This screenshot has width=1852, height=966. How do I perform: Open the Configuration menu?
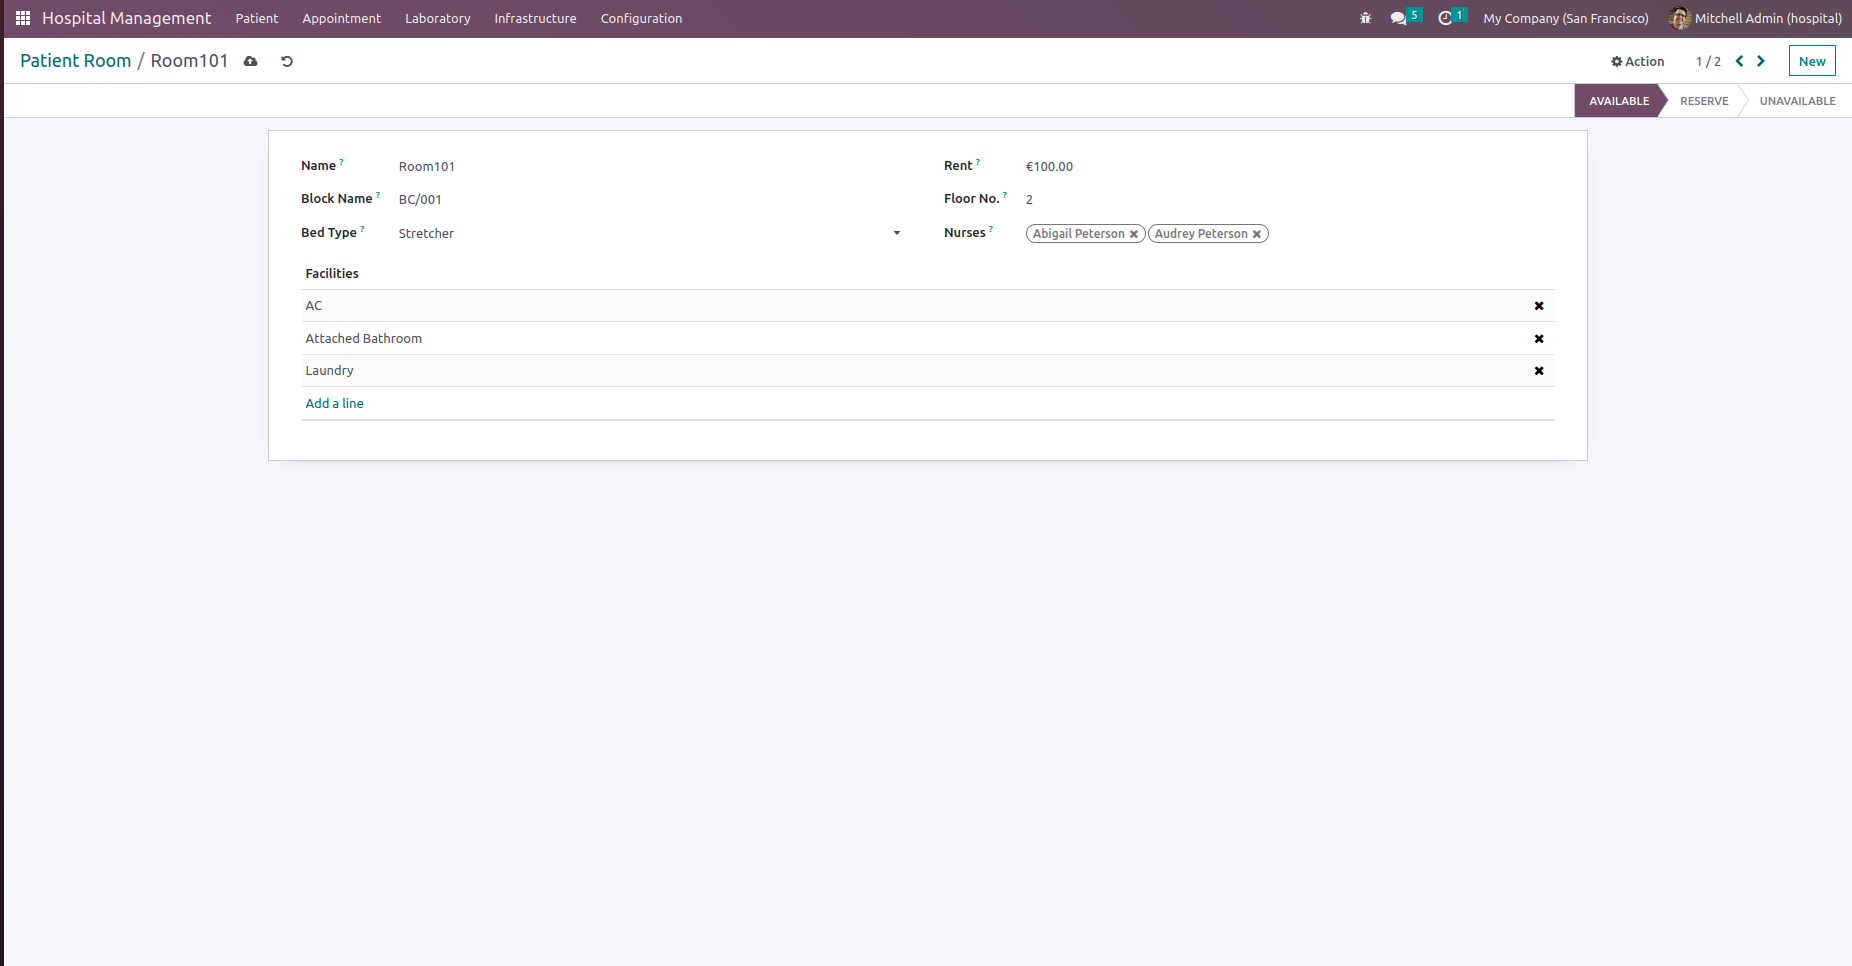tap(641, 18)
